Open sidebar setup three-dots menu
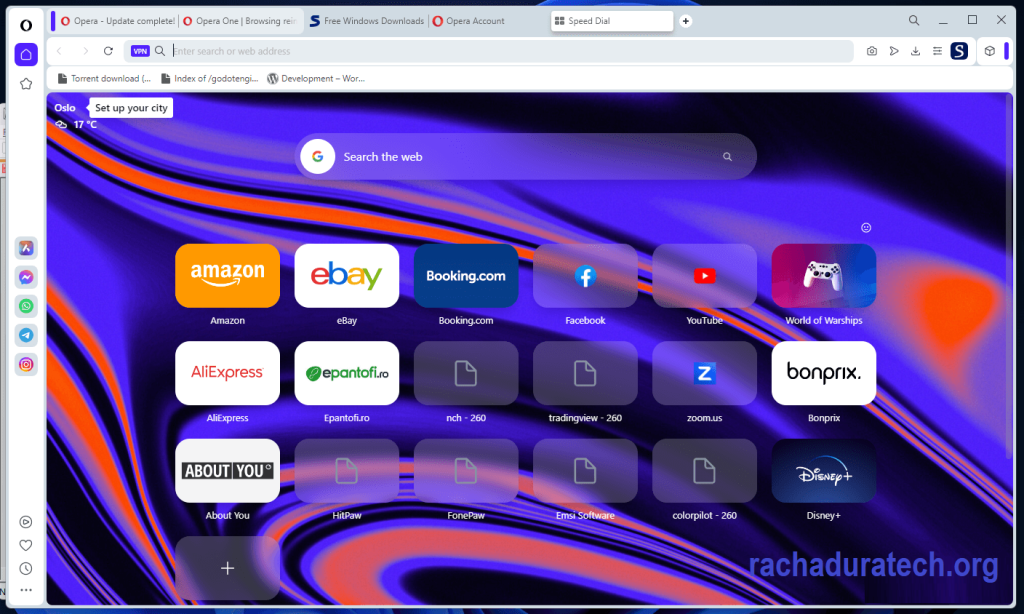 point(26,590)
